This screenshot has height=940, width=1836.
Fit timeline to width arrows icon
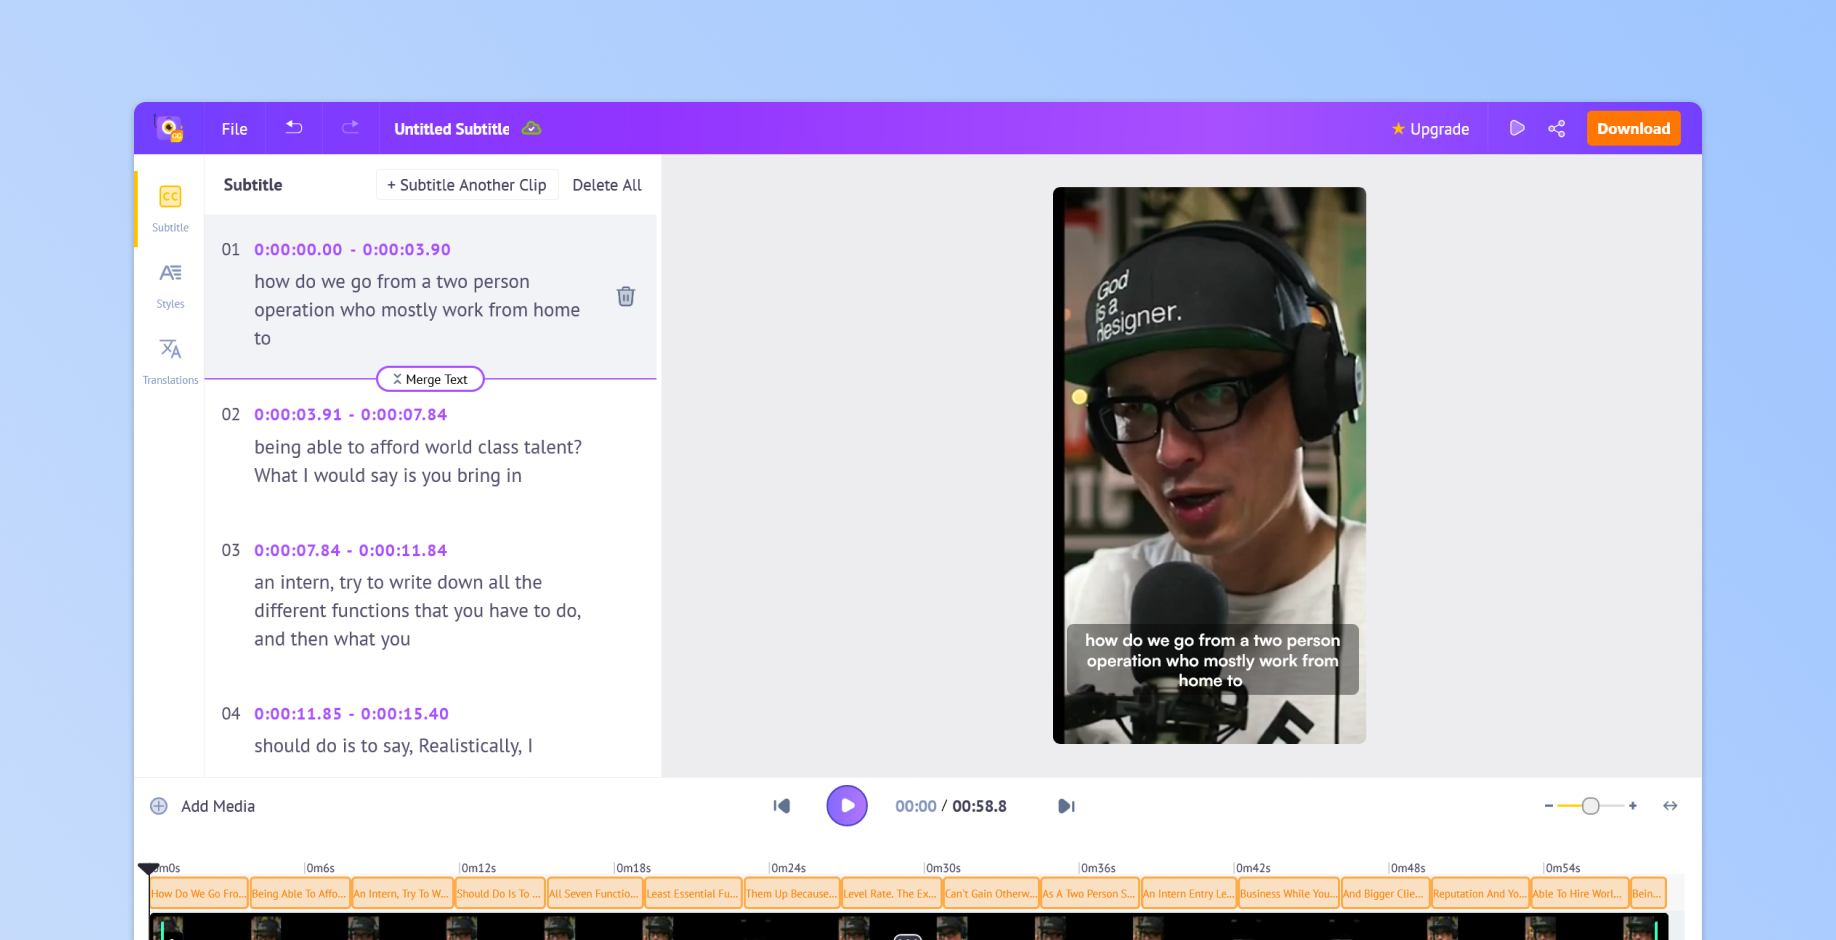click(x=1670, y=806)
